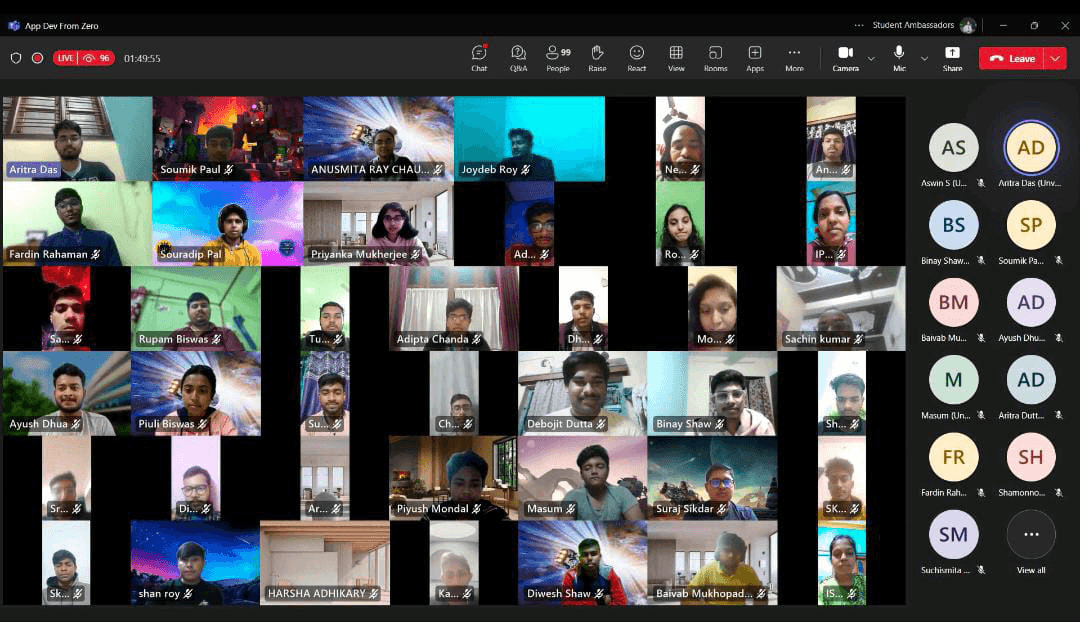
Task: Toggle the Mic mute
Action: click(x=899, y=58)
